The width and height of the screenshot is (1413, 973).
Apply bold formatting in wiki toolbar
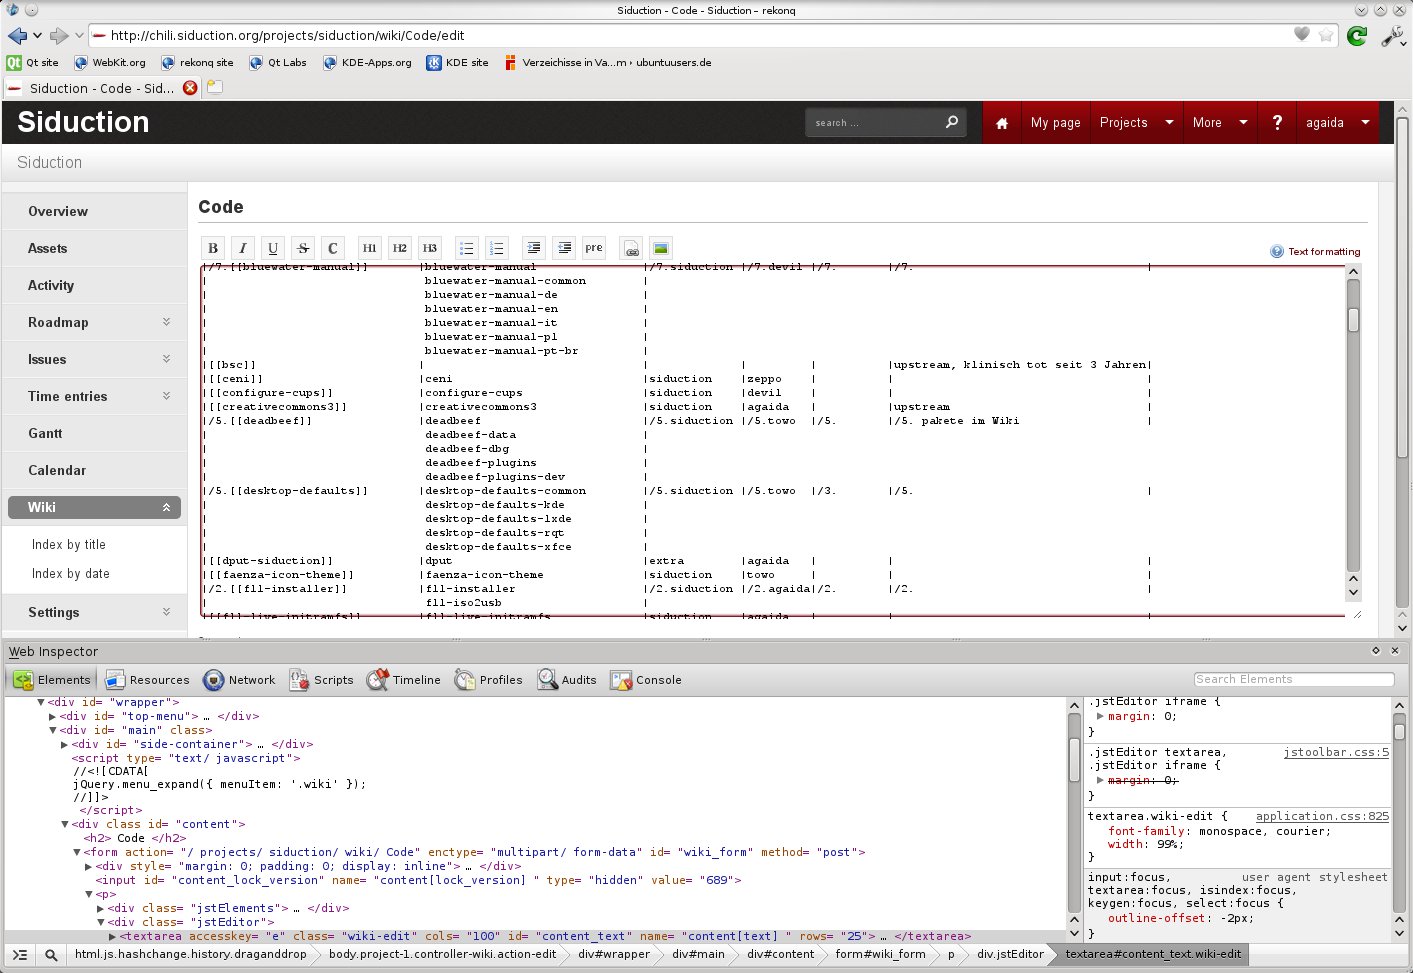coord(213,248)
